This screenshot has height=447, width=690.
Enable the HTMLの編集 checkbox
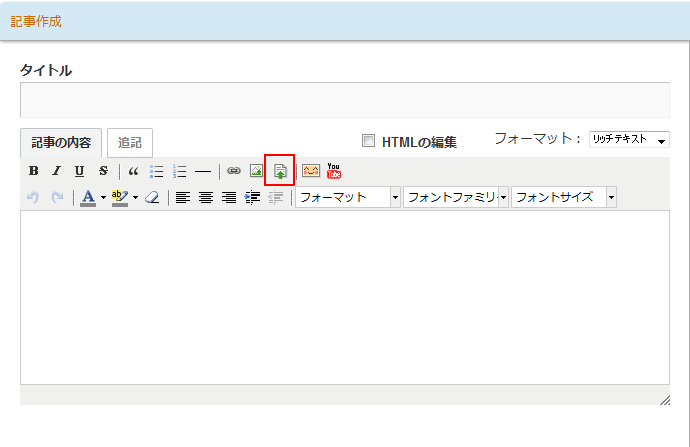click(x=368, y=141)
